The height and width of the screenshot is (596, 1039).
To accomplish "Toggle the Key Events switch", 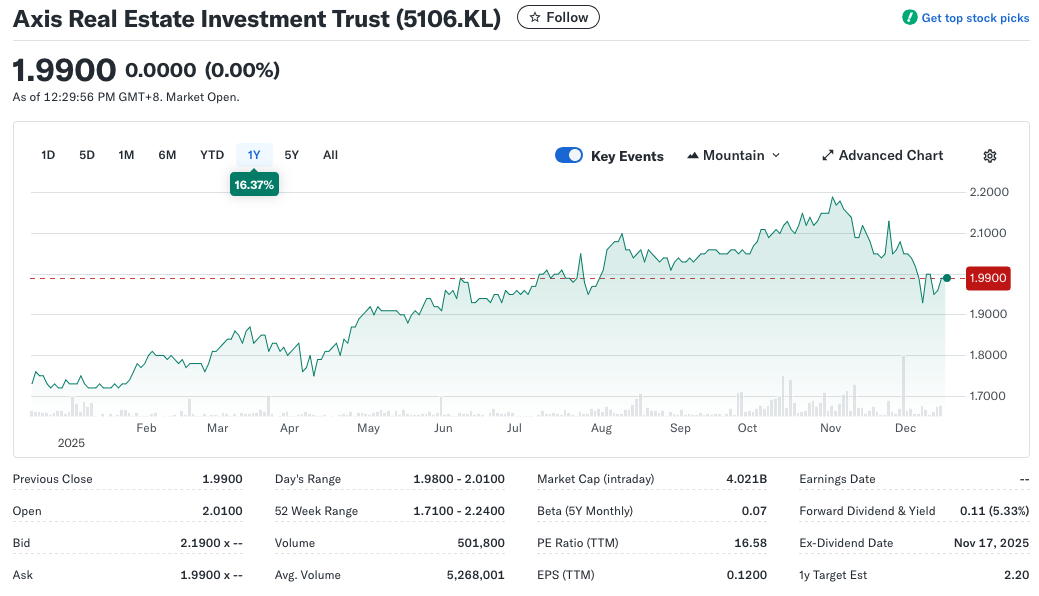I will [x=569, y=155].
